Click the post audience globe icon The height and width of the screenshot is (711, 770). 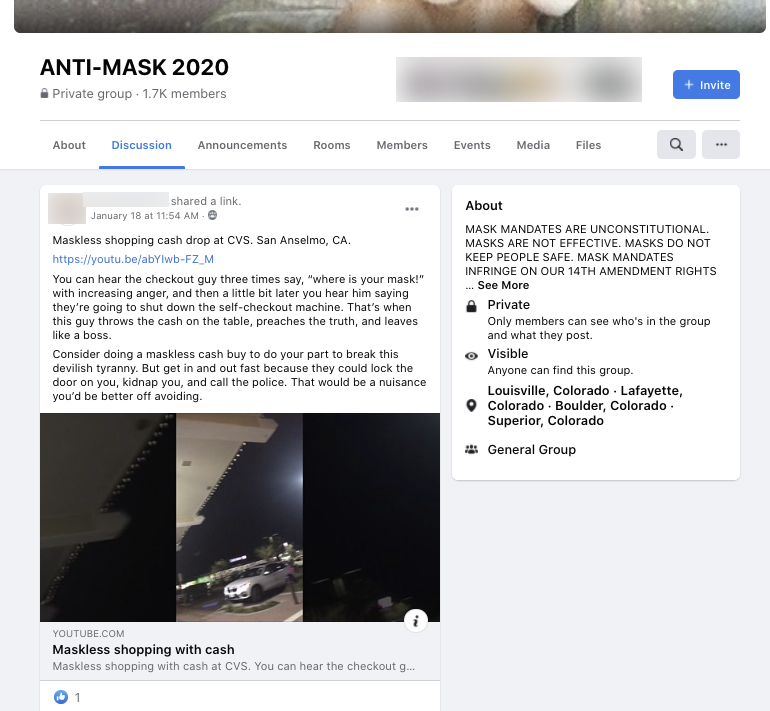[x=213, y=215]
